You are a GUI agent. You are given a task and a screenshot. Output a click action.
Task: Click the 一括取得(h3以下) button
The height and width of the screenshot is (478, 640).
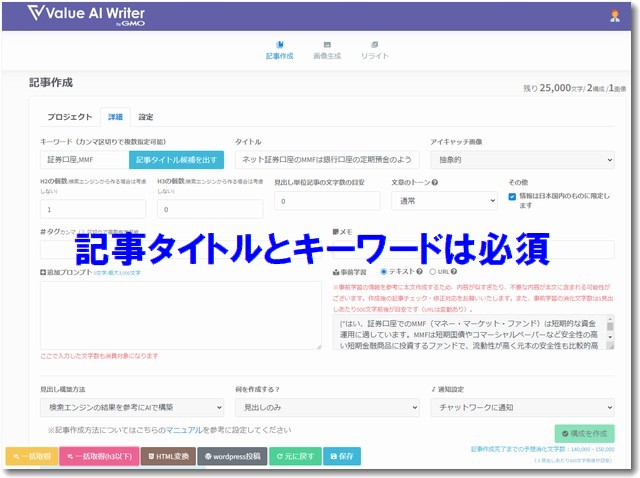pos(99,456)
